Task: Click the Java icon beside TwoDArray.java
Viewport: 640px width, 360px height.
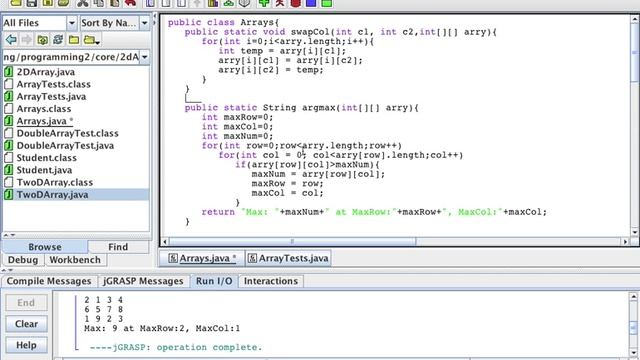Action: point(9,194)
